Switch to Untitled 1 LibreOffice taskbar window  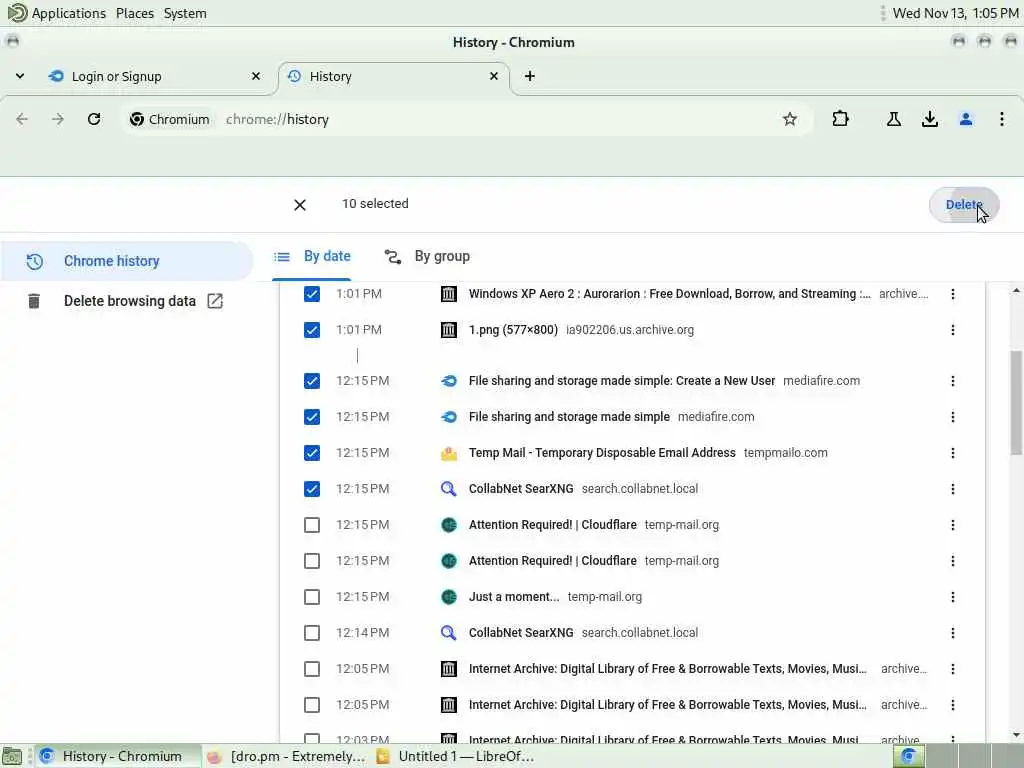click(456, 756)
